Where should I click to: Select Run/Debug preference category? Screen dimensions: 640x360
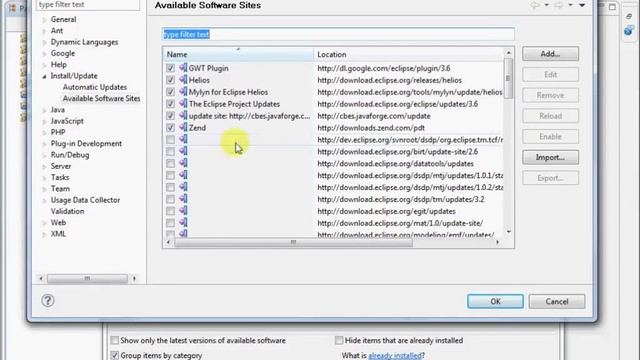click(x=70, y=155)
